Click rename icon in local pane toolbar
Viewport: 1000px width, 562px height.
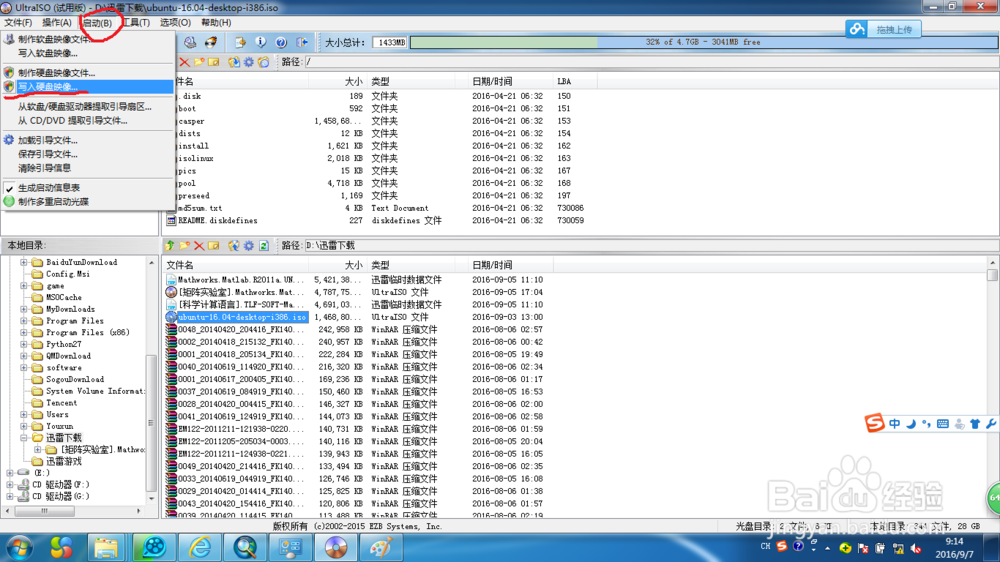click(x=214, y=246)
